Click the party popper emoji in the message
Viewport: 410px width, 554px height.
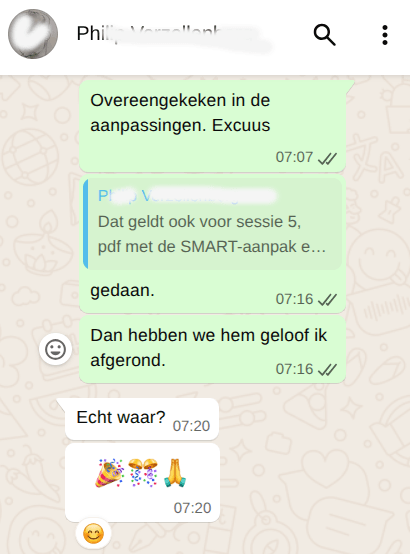[x=109, y=473]
